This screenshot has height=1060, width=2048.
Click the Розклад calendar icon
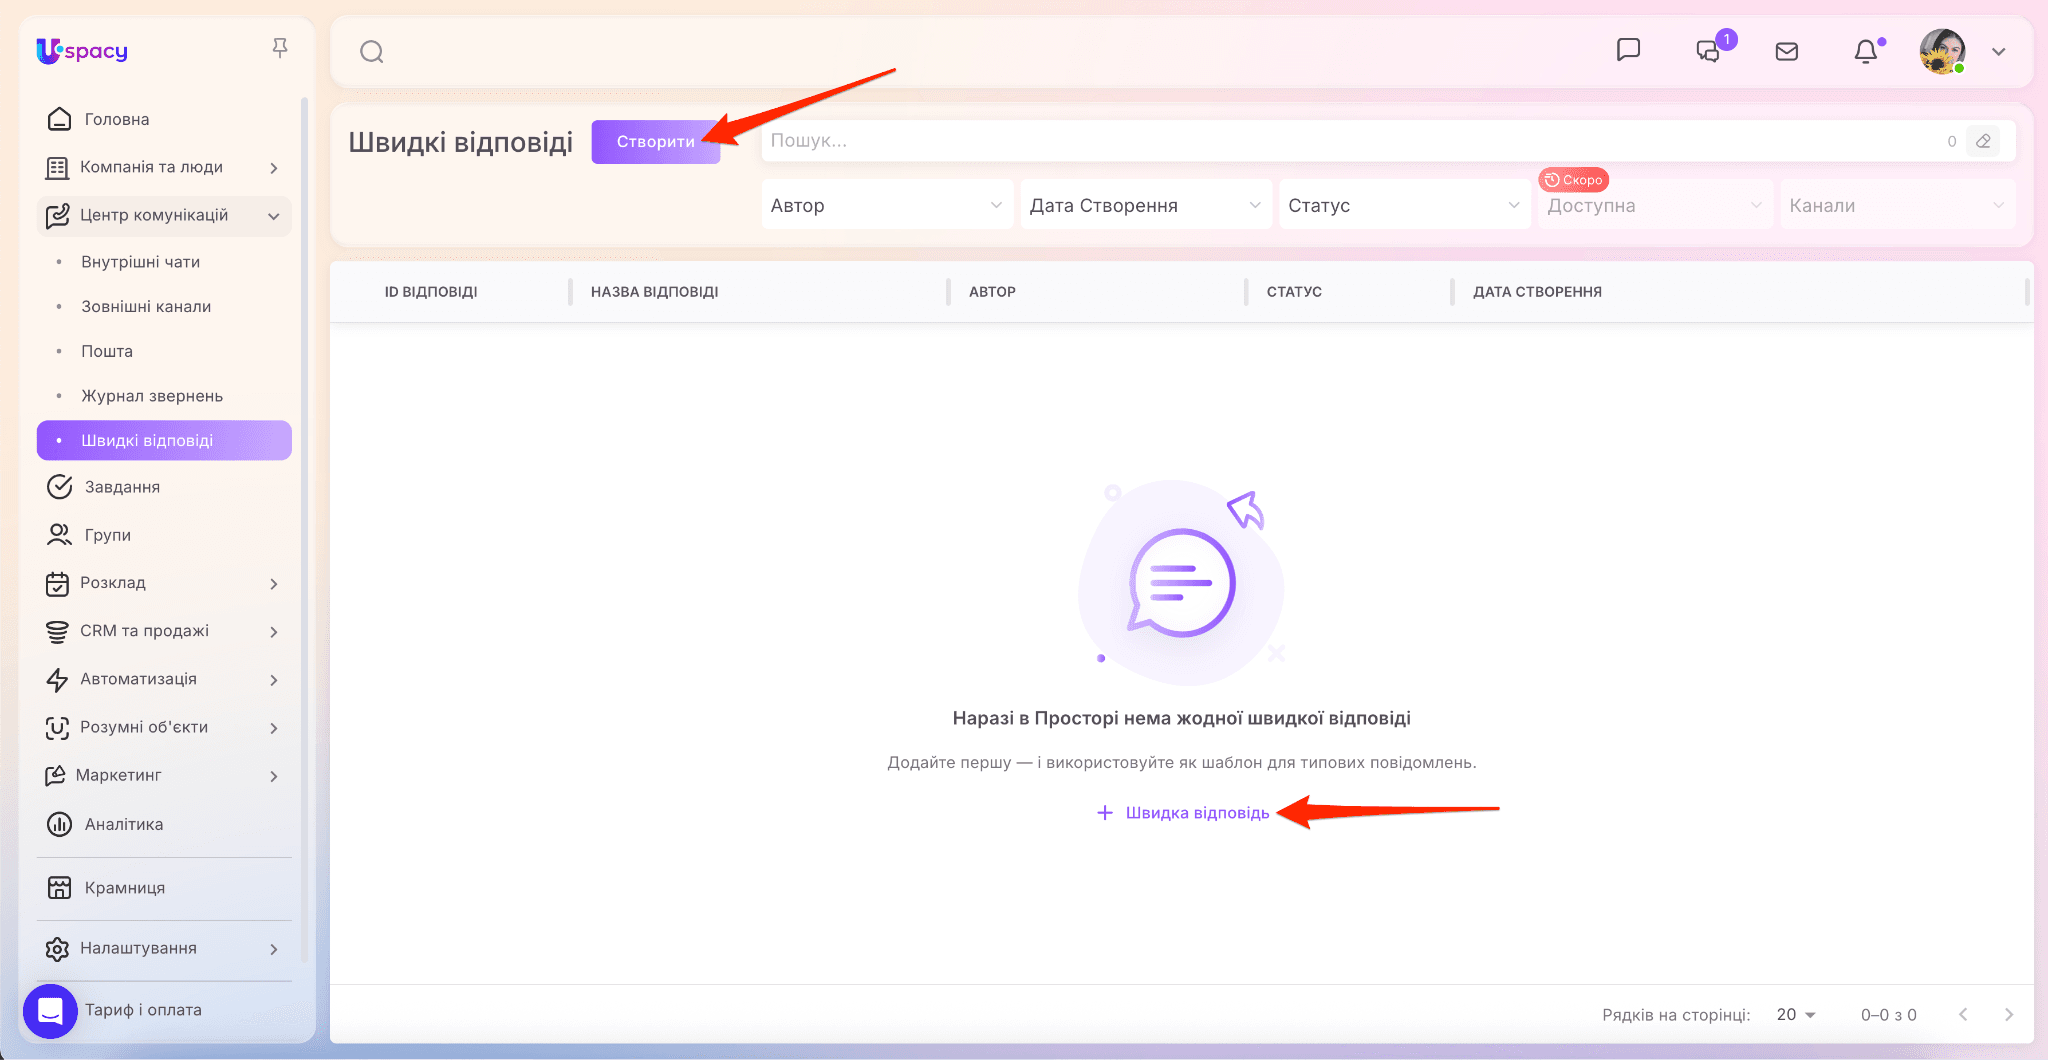[57, 583]
